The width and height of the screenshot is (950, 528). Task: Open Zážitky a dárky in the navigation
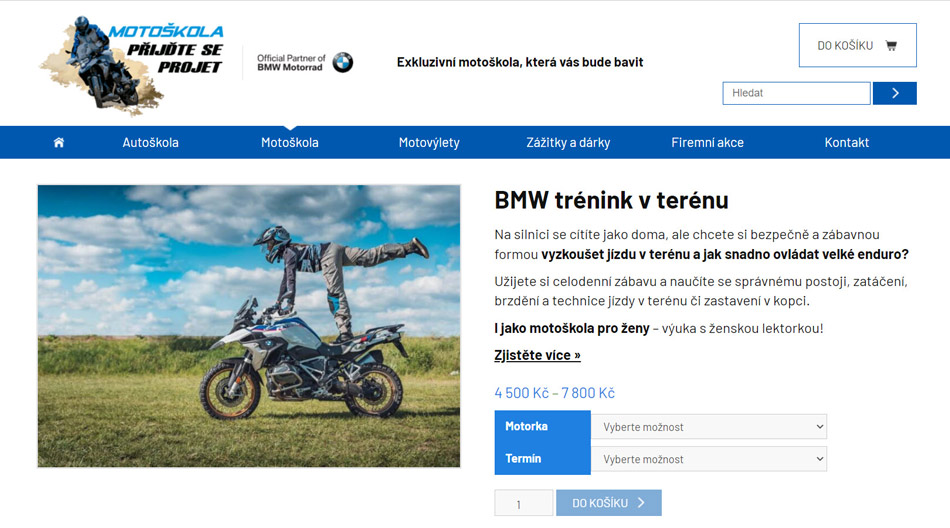click(x=568, y=142)
